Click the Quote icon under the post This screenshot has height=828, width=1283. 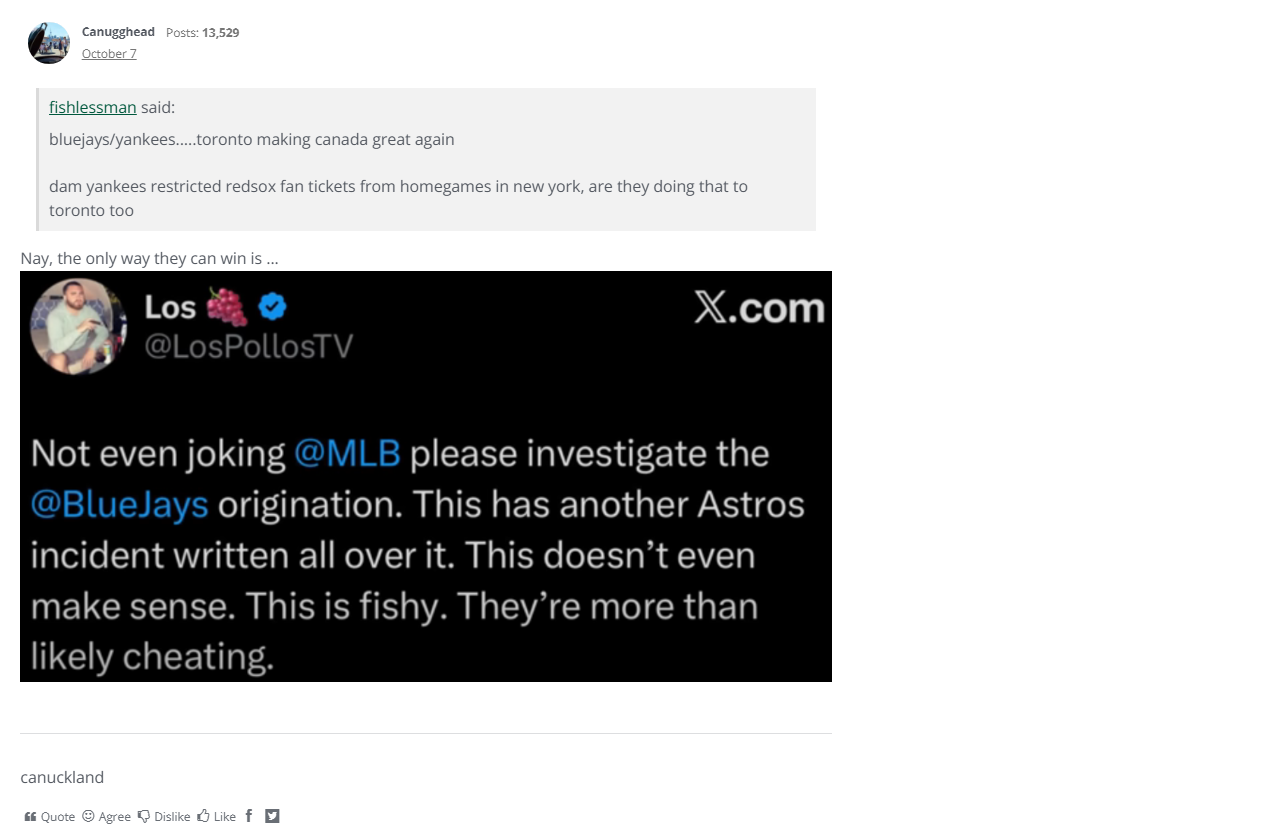pos(31,816)
